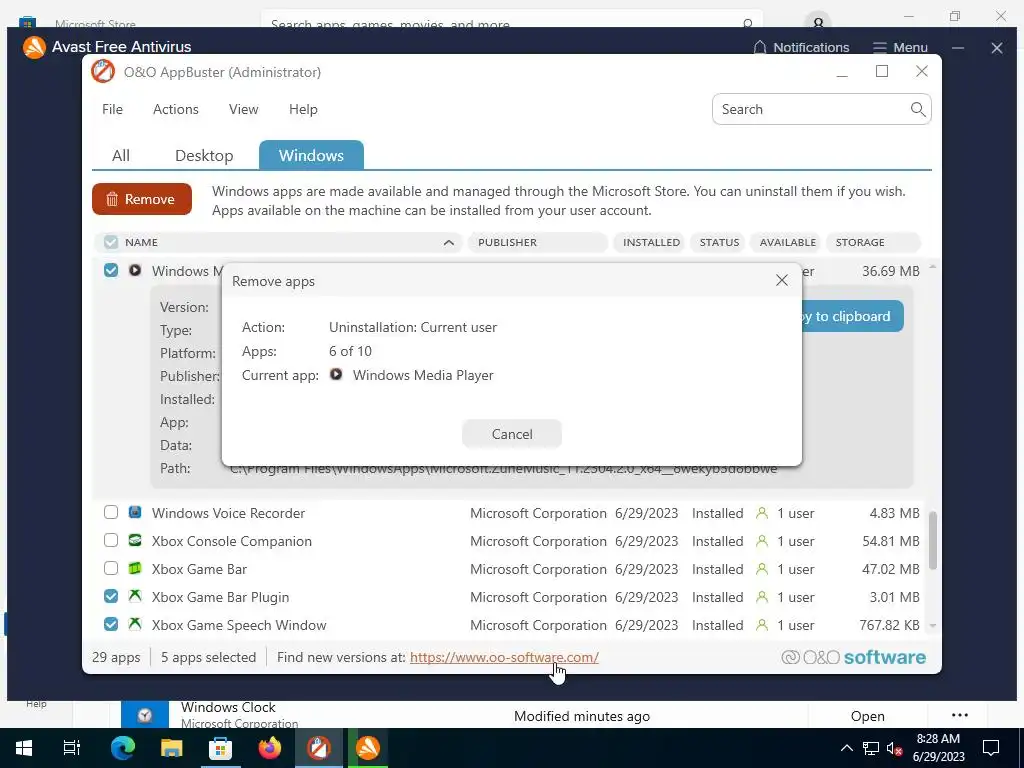Open the oo-software.com link

(x=504, y=657)
